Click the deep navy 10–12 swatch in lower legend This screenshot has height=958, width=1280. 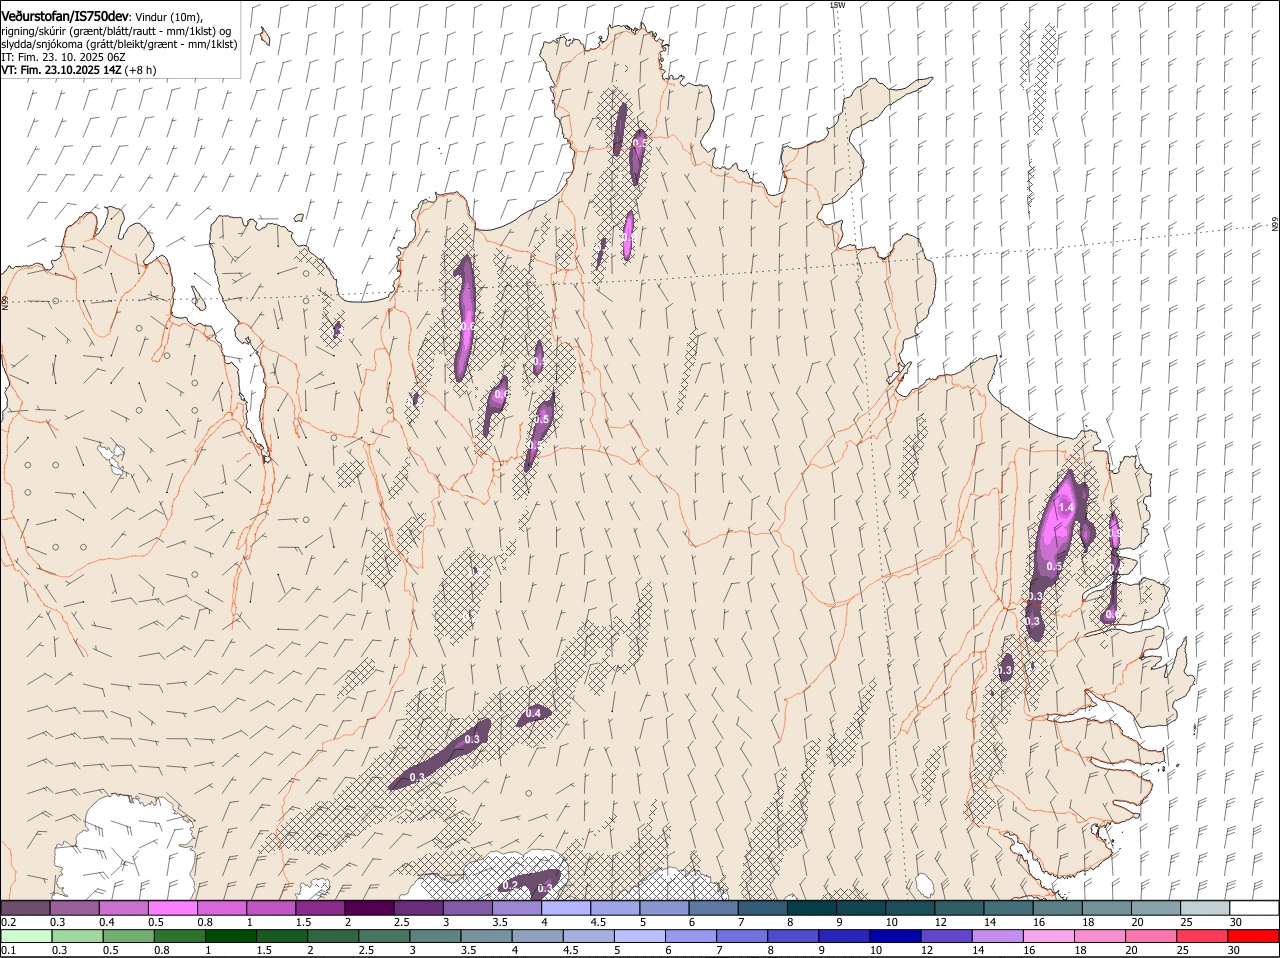tap(895, 936)
